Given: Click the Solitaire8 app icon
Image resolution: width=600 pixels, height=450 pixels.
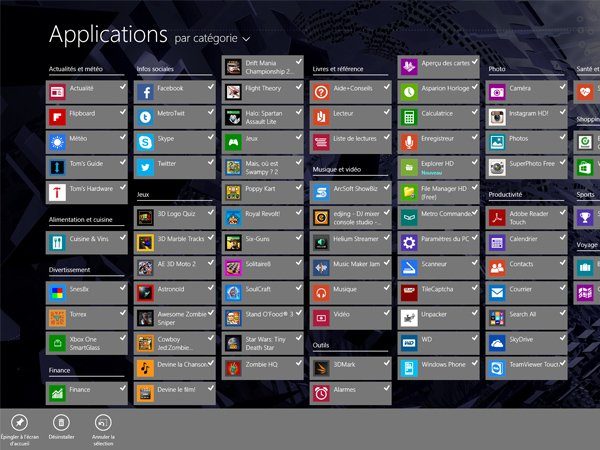Looking at the screenshot, I should pyautogui.click(x=233, y=268).
